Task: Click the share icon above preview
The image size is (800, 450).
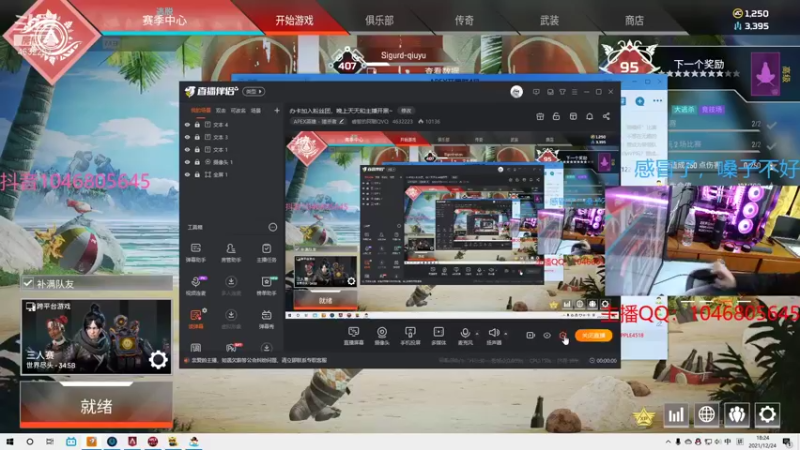Action: click(606, 116)
